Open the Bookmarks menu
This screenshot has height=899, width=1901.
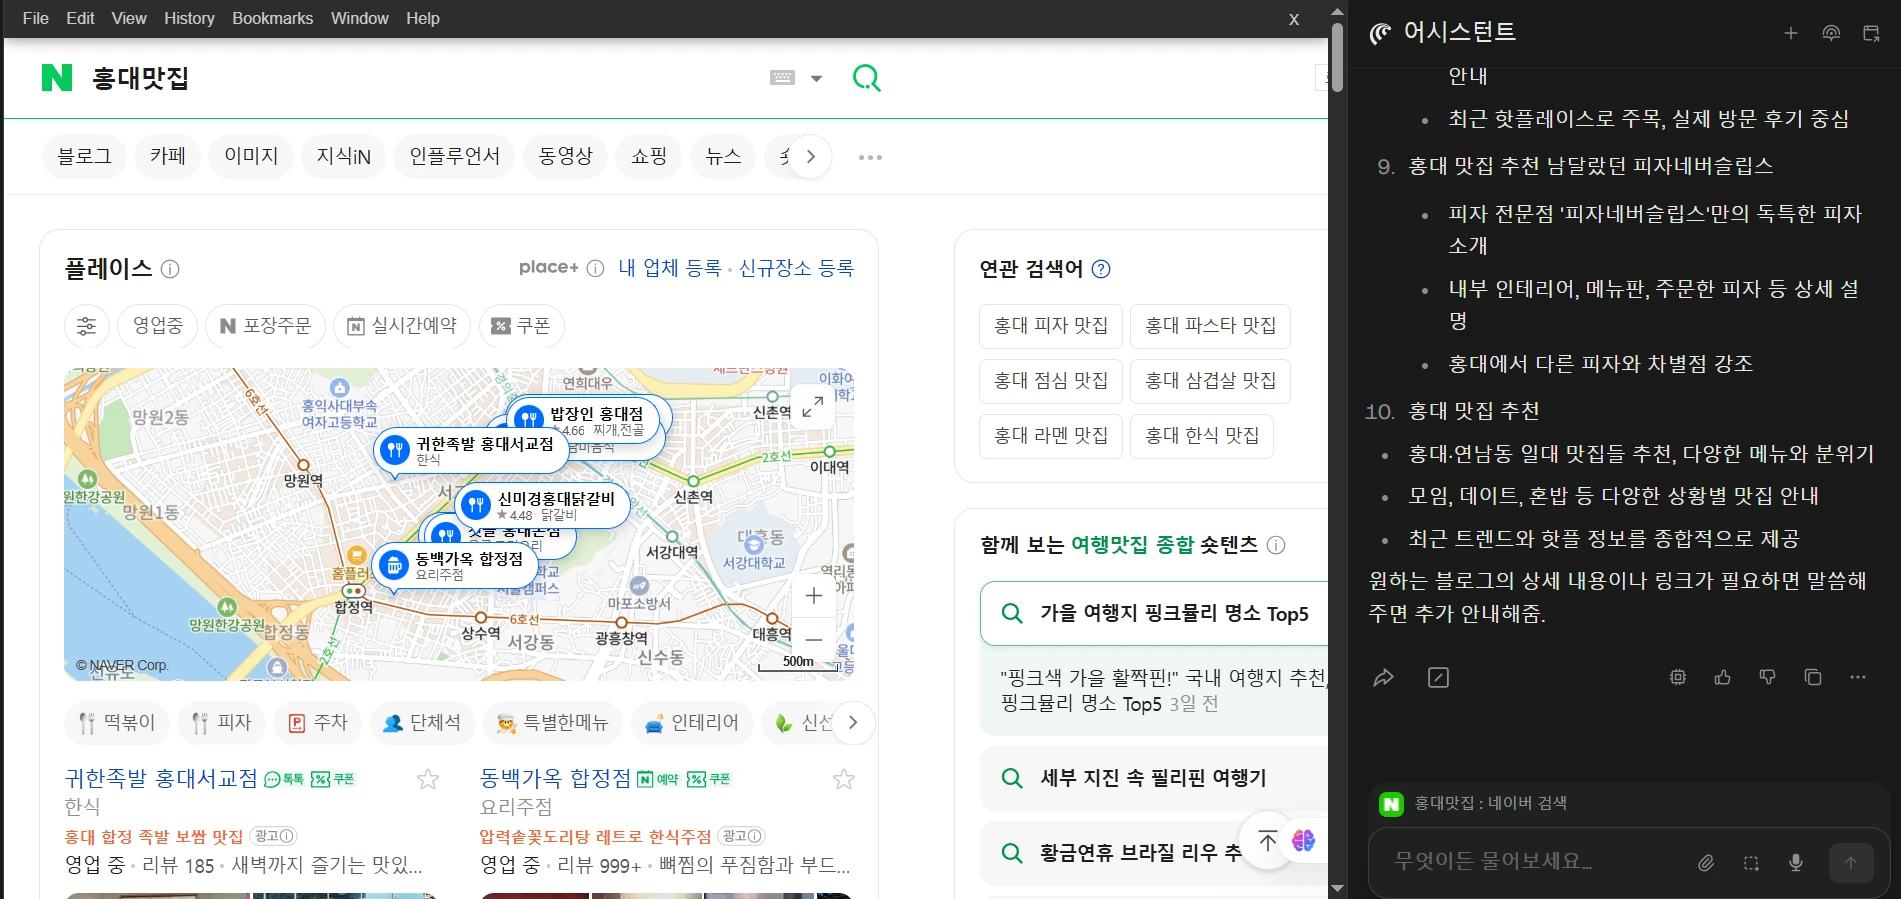(x=272, y=18)
